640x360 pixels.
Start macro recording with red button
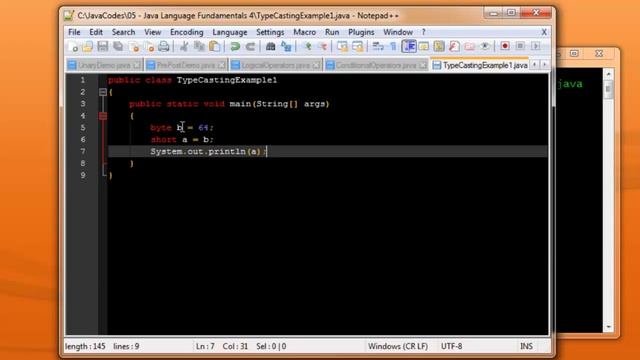[505, 46]
